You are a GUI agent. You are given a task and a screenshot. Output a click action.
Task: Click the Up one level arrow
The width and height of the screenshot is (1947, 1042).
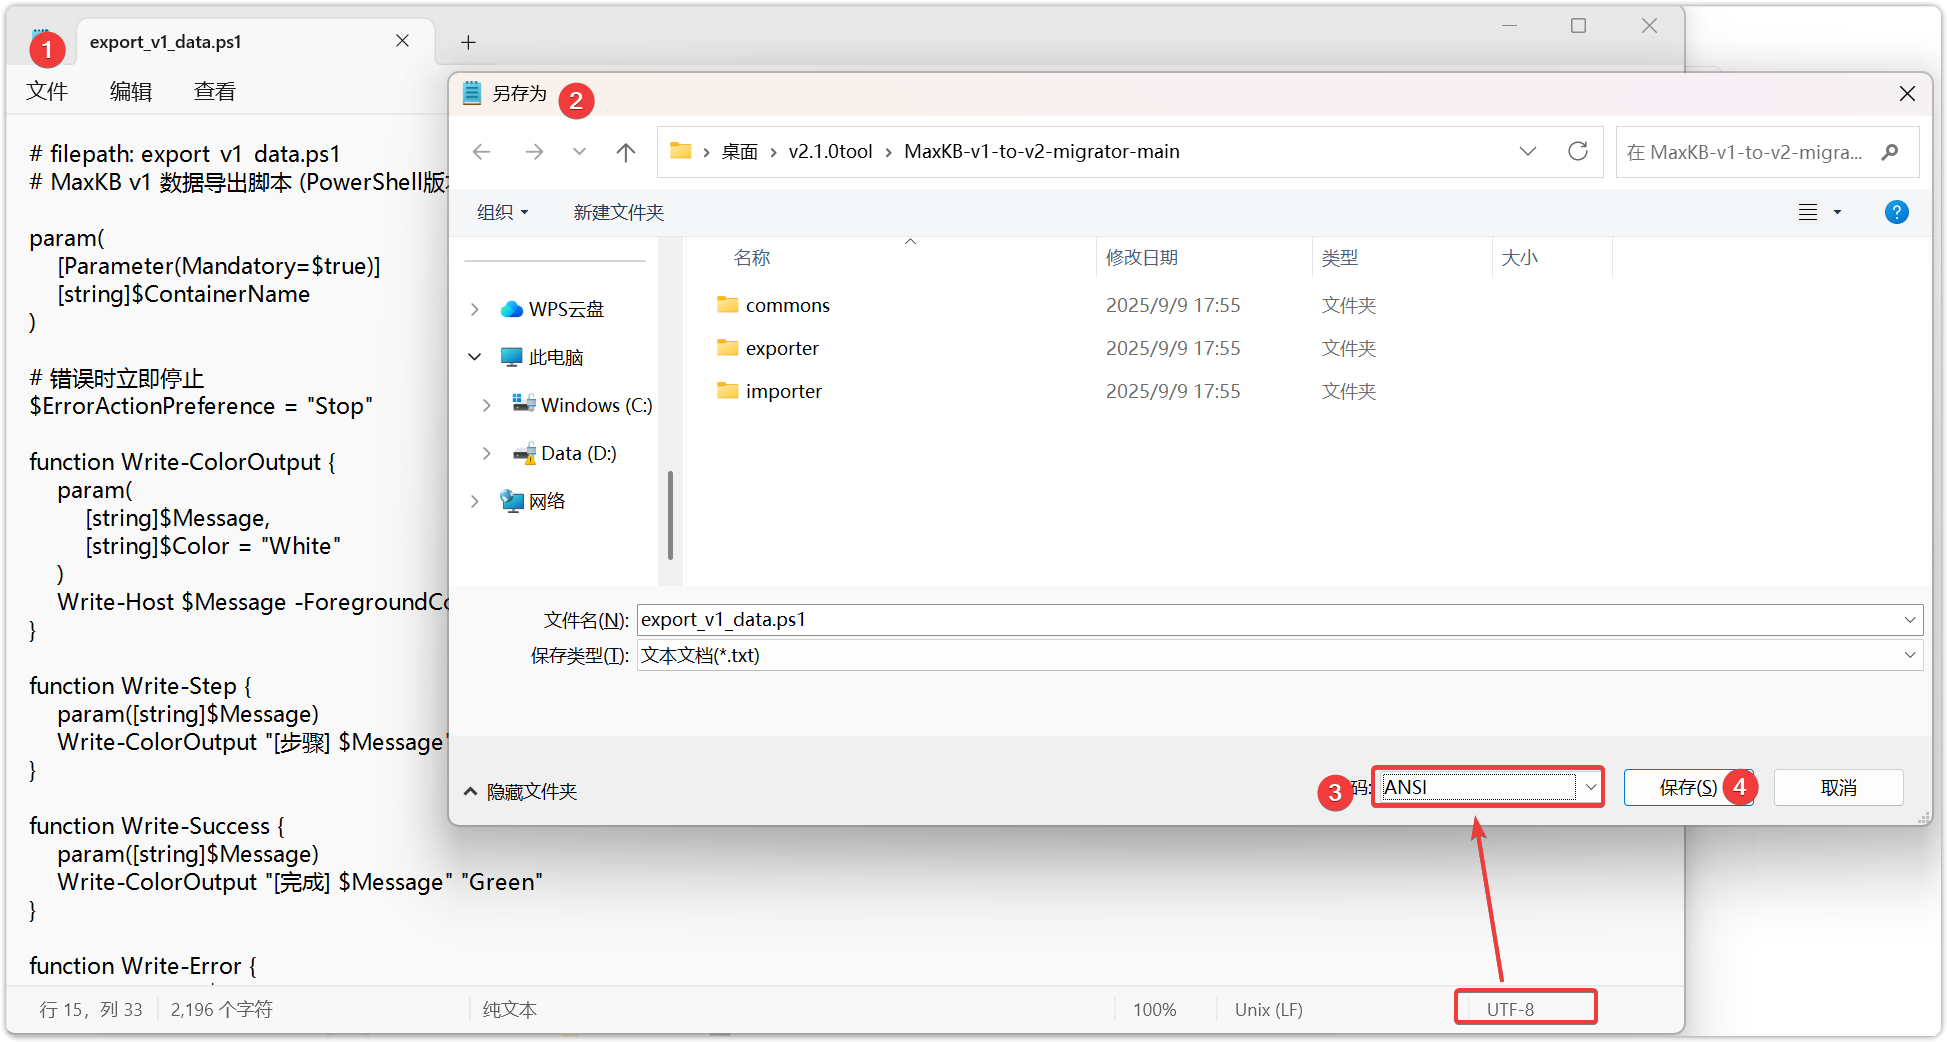[x=626, y=152]
